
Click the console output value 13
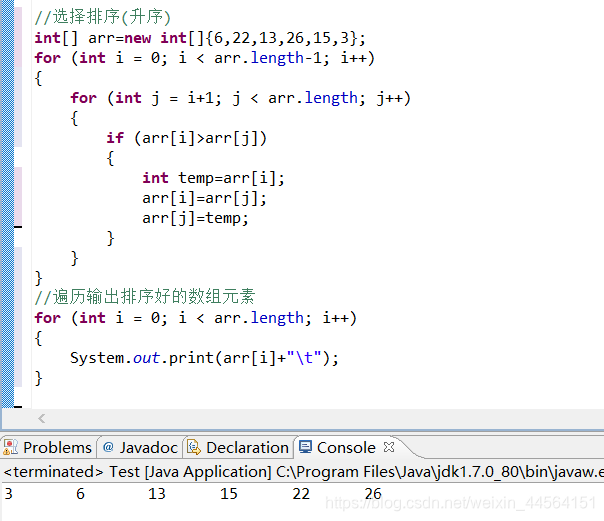click(x=157, y=494)
